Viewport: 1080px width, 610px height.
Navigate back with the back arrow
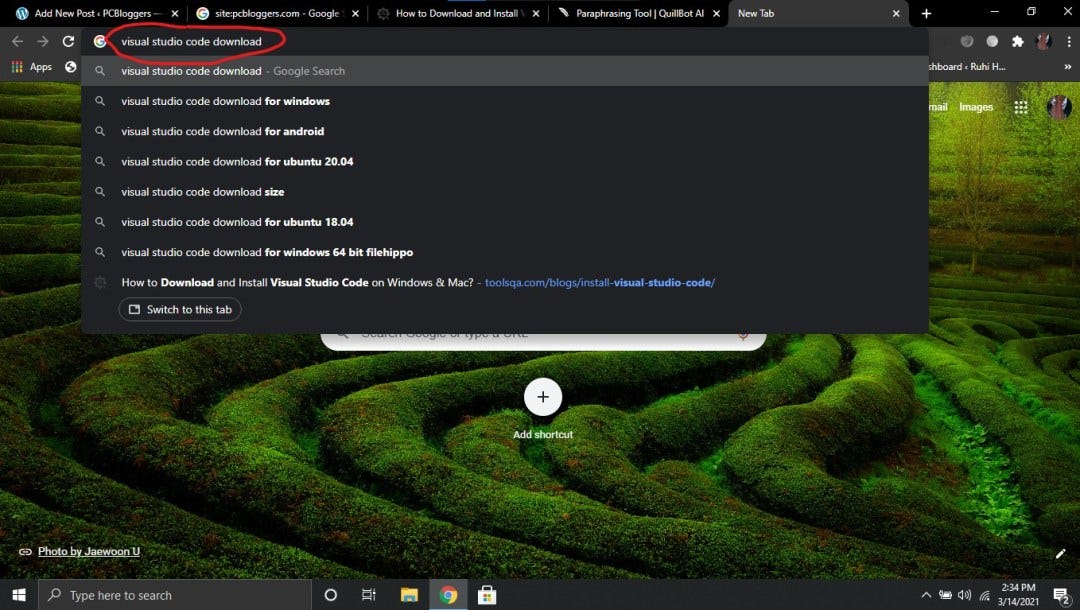pyautogui.click(x=17, y=41)
